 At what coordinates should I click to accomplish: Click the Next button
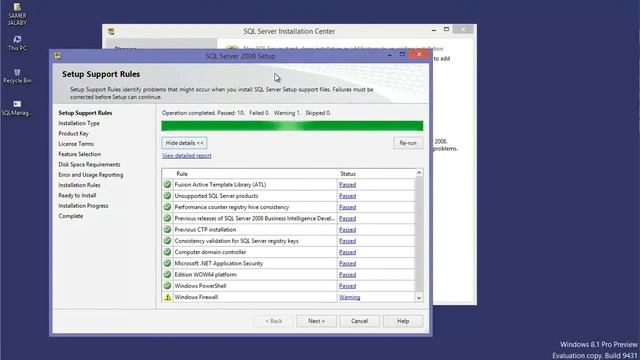316,321
